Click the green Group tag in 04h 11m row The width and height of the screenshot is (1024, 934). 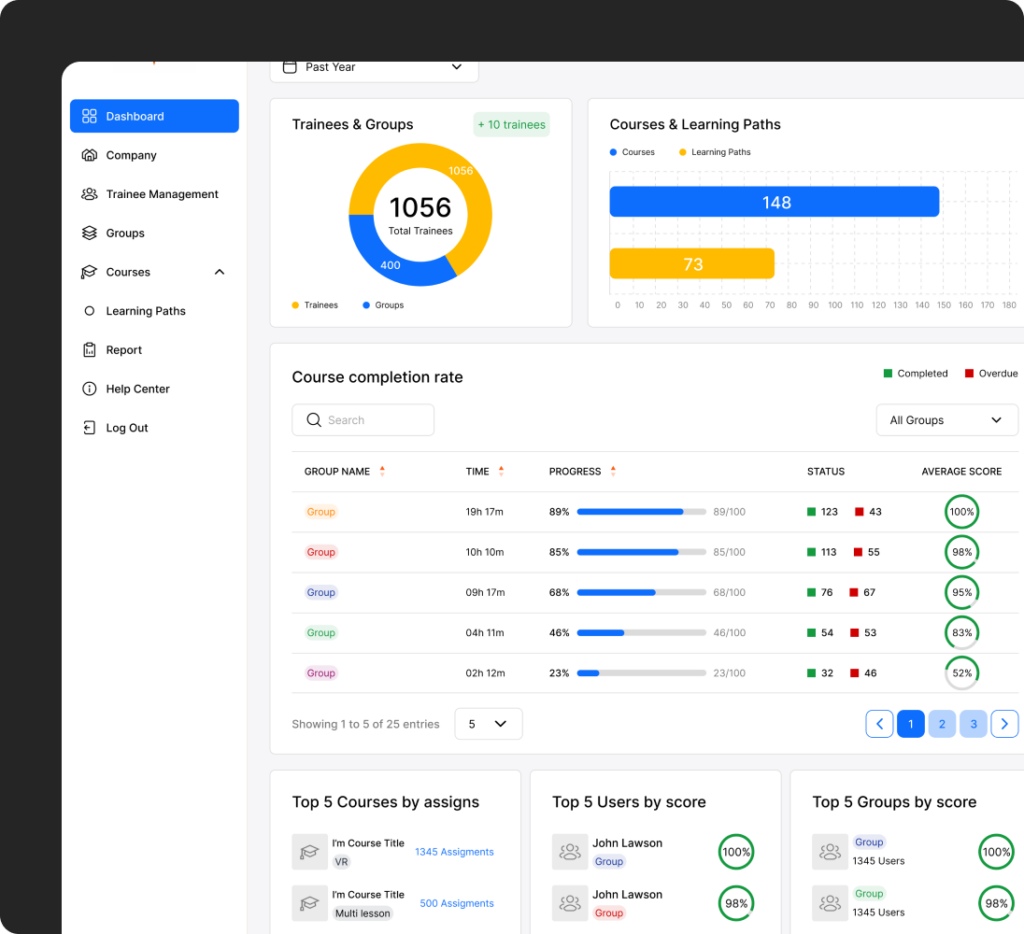pos(321,633)
